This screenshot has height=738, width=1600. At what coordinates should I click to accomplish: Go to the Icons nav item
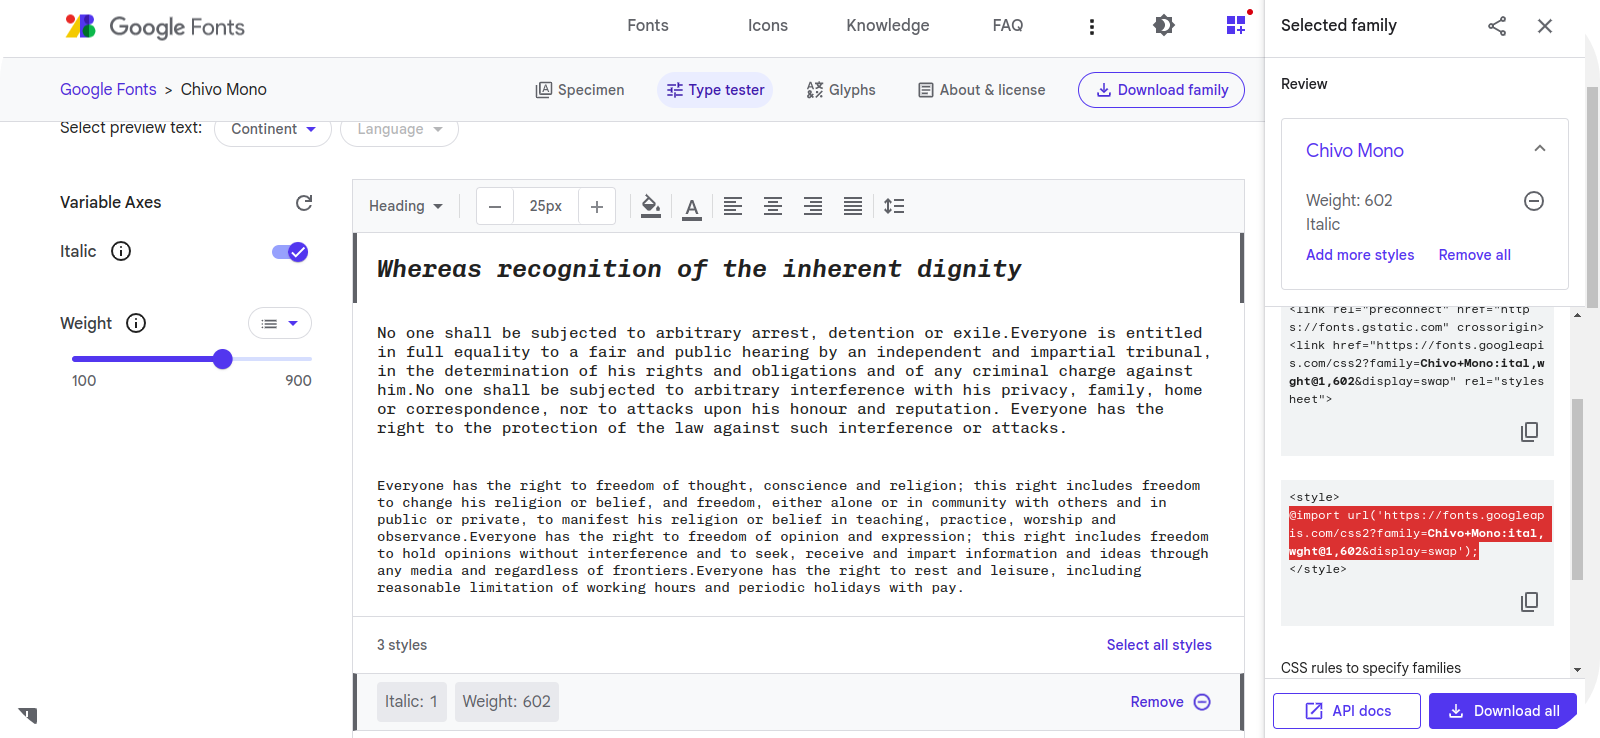[768, 26]
